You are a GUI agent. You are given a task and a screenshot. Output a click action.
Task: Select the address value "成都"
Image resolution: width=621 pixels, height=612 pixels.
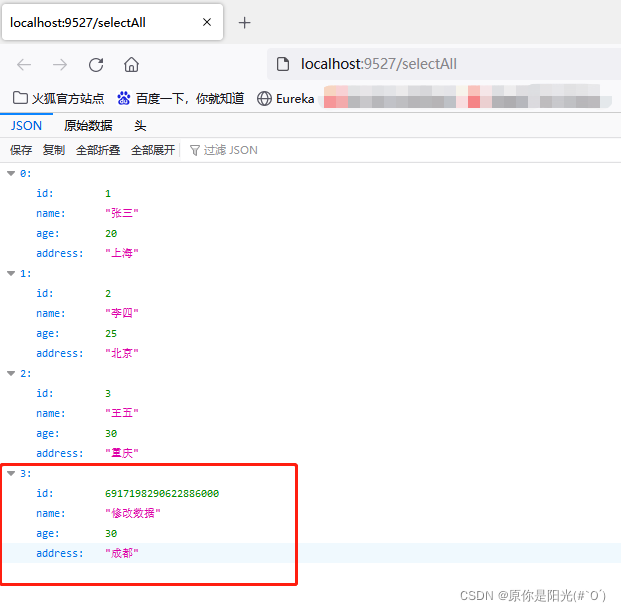coord(122,553)
